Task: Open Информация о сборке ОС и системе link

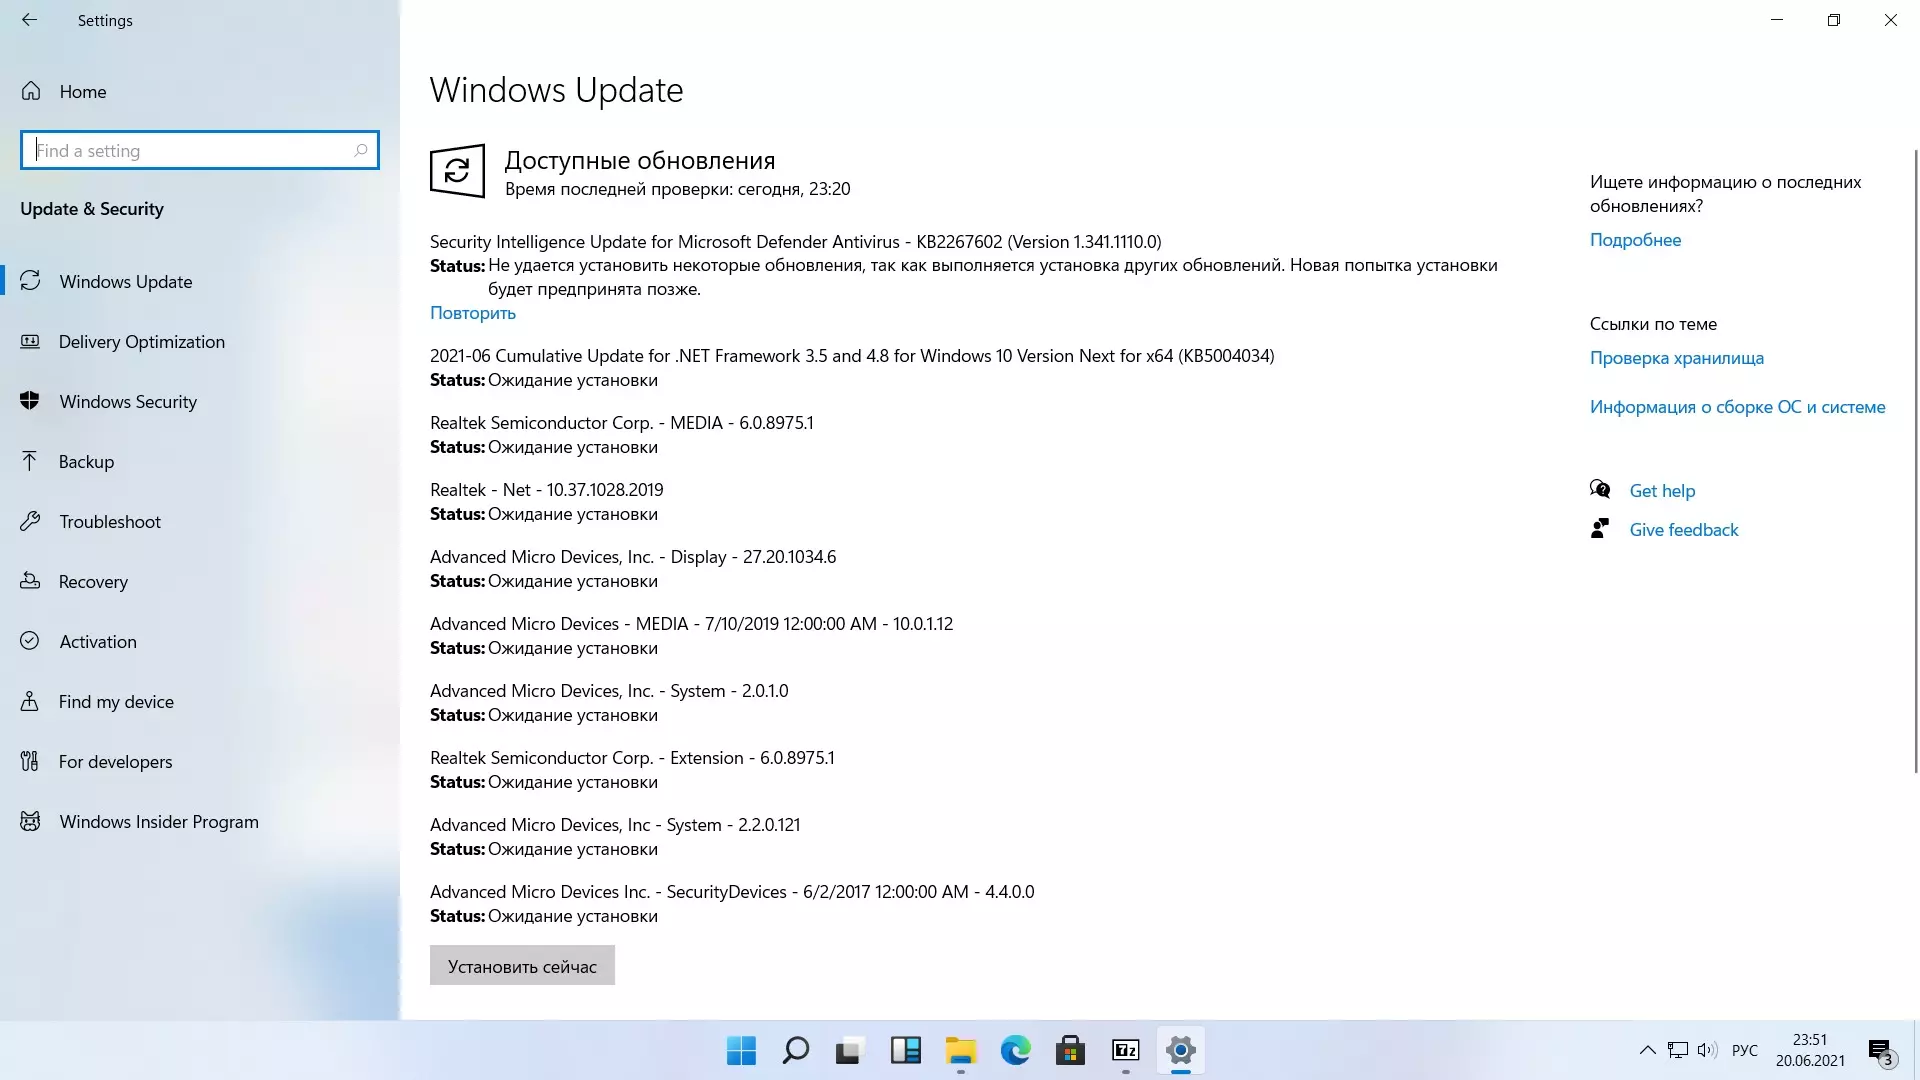Action: point(1737,407)
